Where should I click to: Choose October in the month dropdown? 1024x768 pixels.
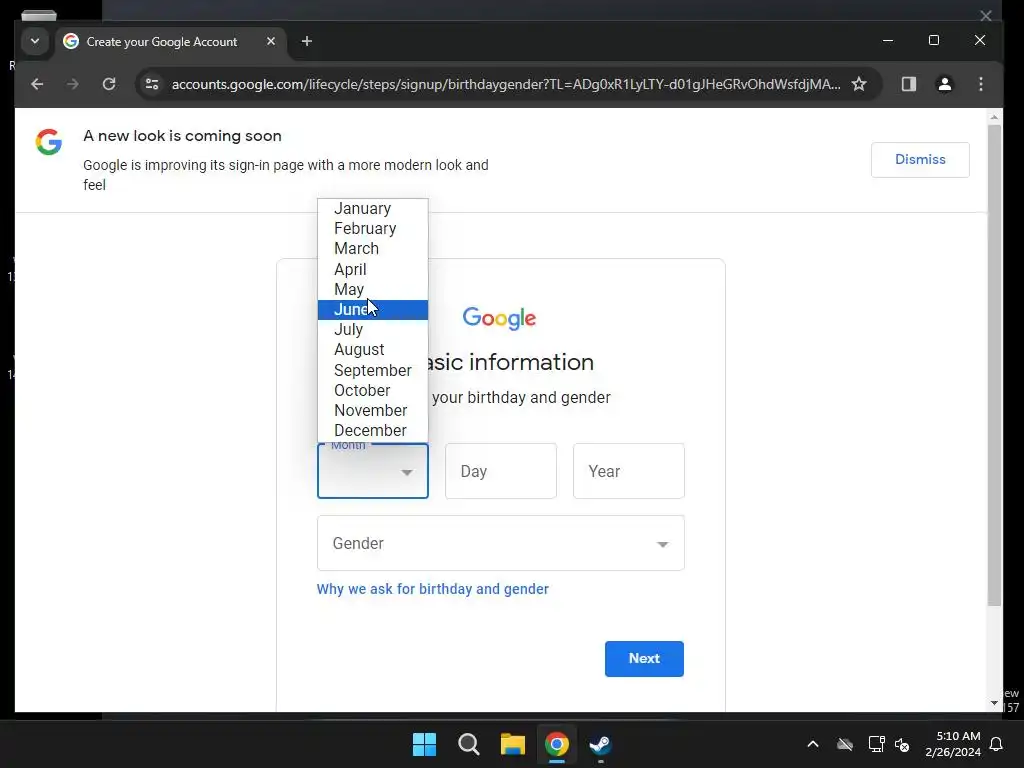372,391
